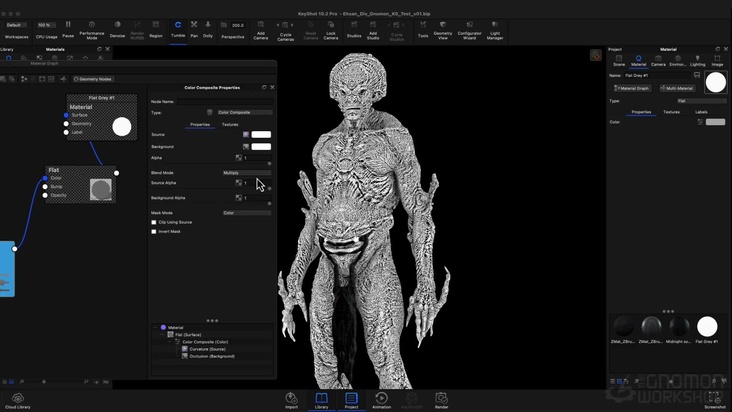732x412 pixels.
Task: Switch to the Environment tab
Action: click(x=678, y=61)
